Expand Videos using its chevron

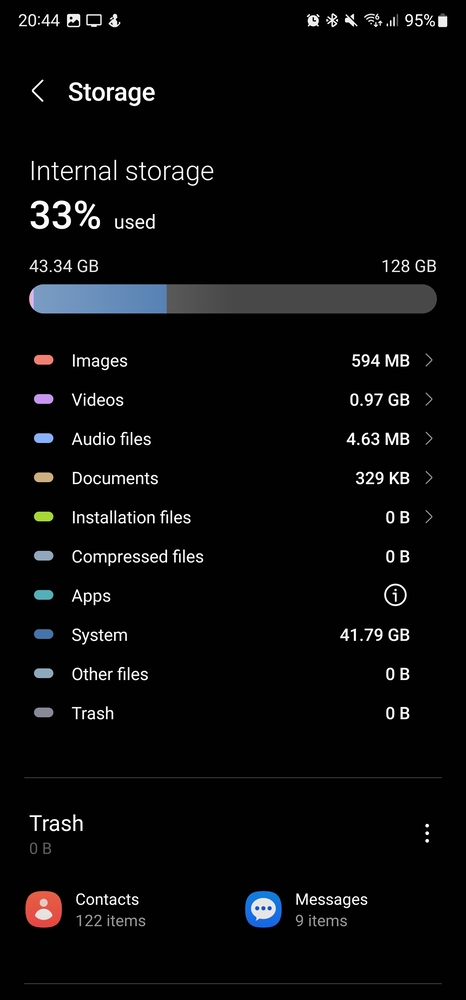pyautogui.click(x=429, y=399)
